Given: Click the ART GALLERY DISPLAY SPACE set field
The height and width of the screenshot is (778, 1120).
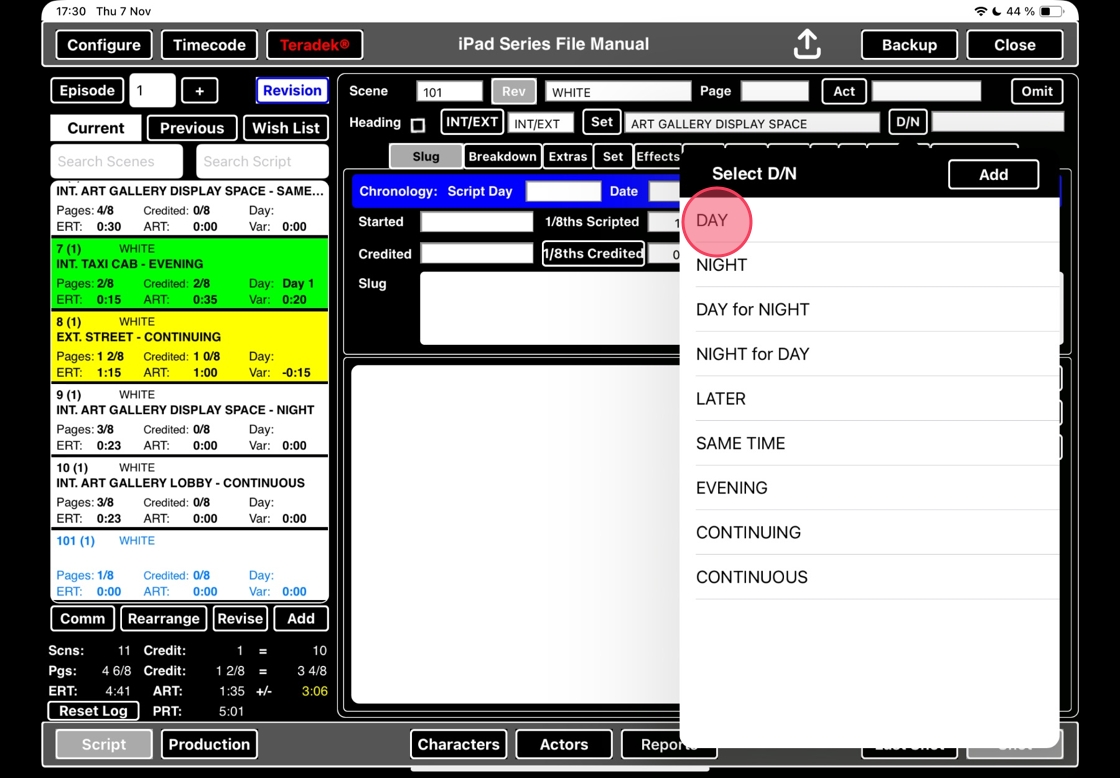Looking at the screenshot, I should coord(752,124).
